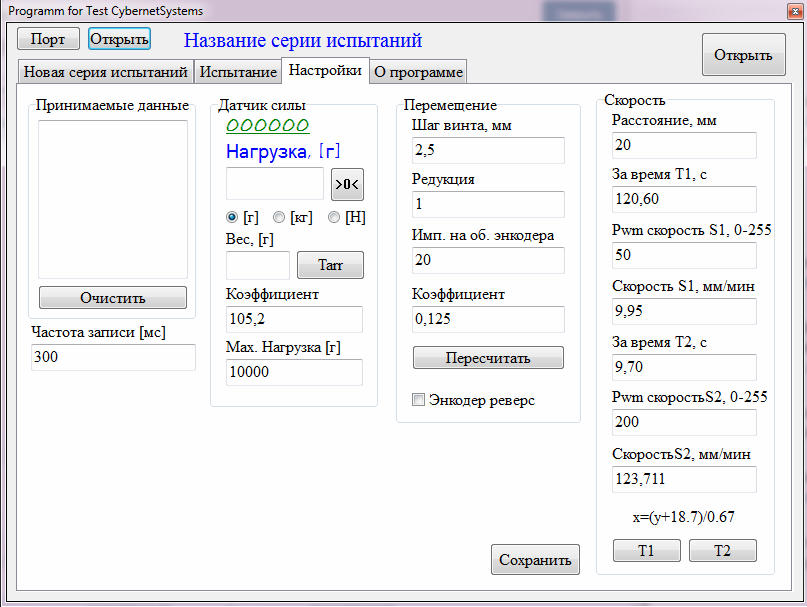Click the green 000000 sensor readout

click(x=268, y=125)
